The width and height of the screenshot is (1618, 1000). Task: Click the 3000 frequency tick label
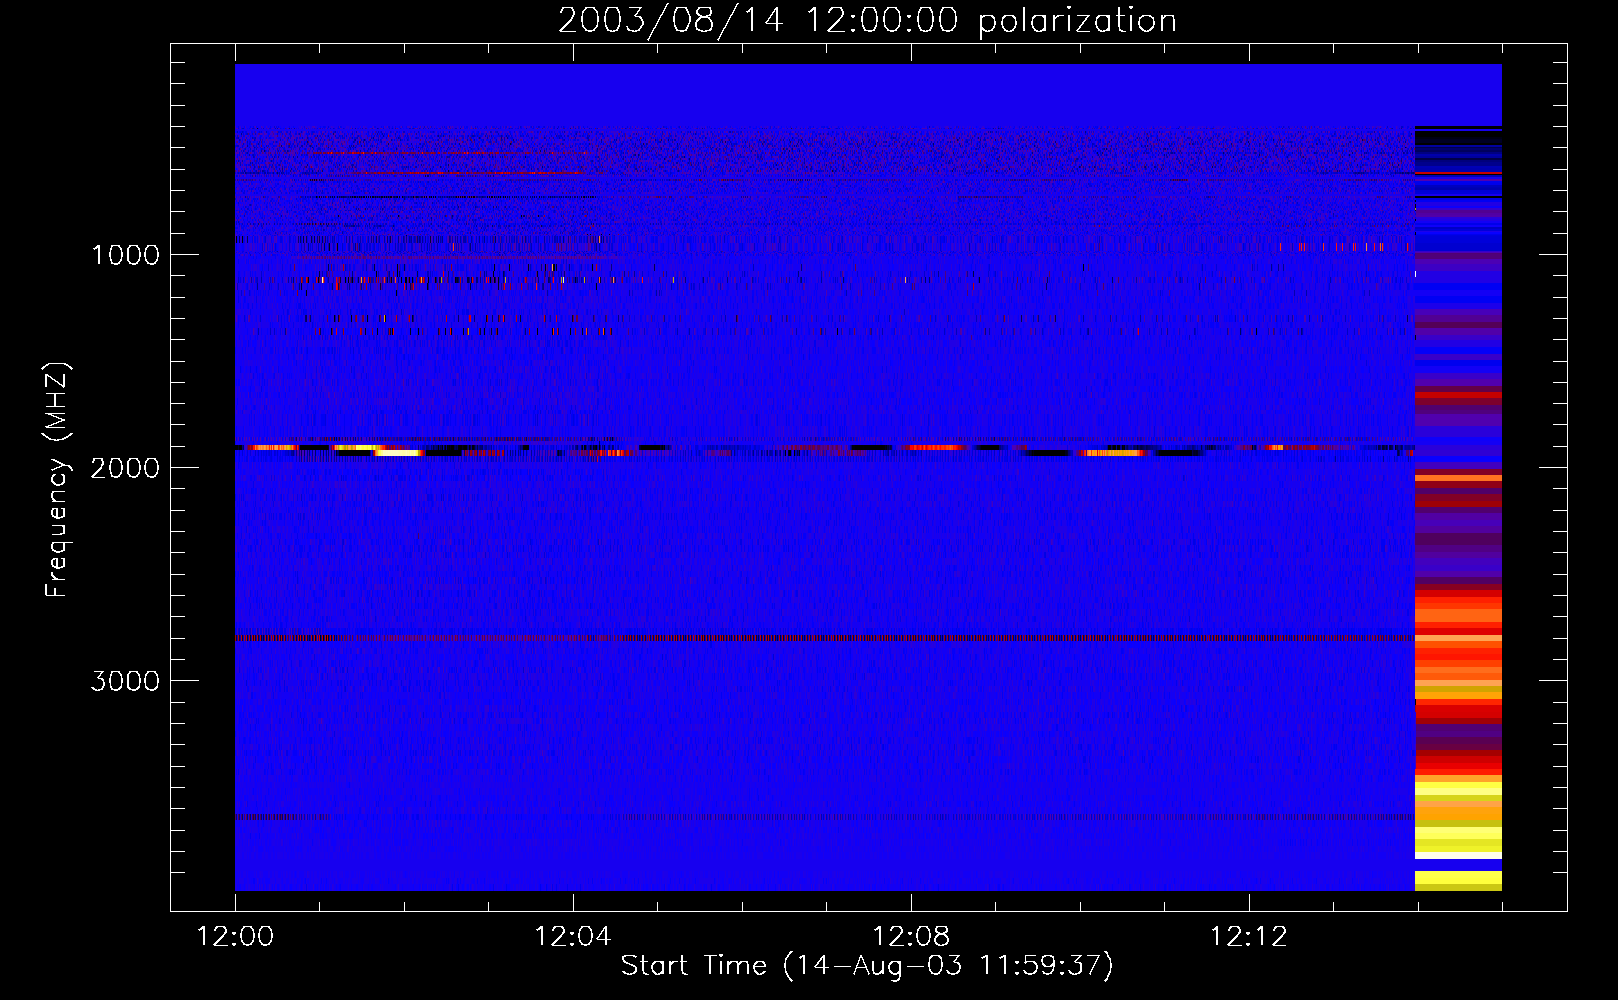click(125, 681)
